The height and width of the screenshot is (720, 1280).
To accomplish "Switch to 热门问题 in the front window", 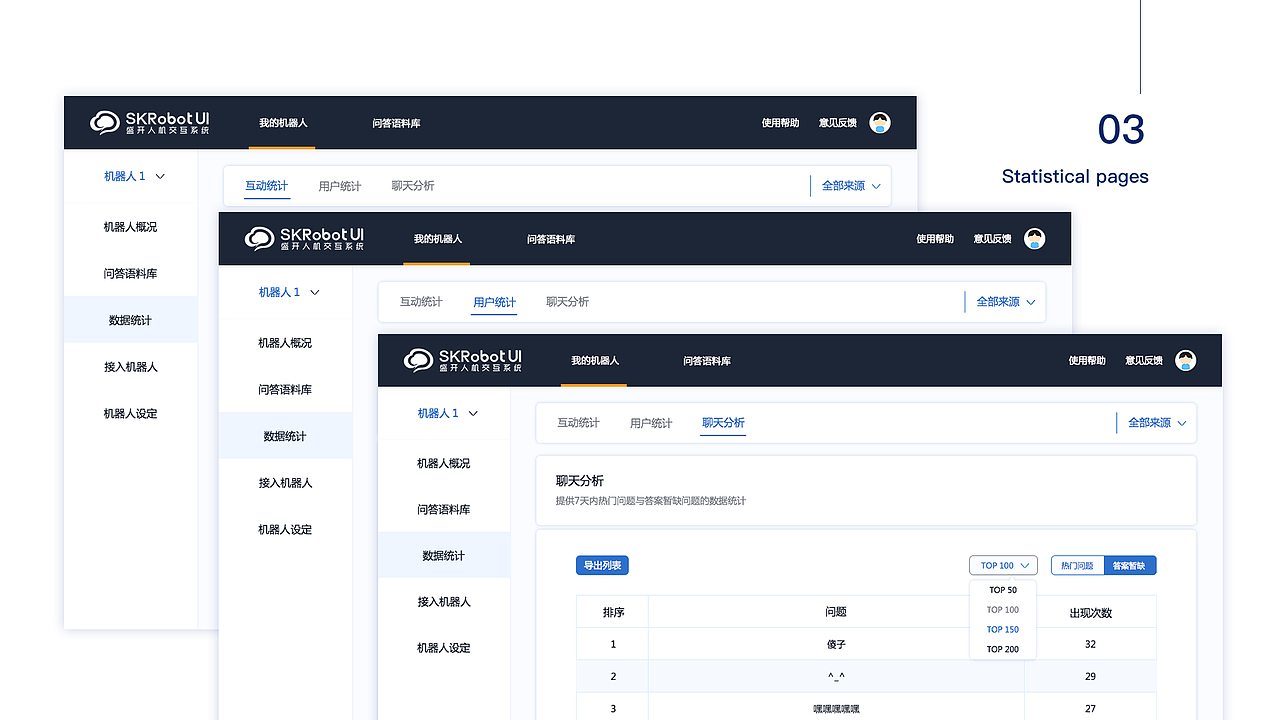I will click(1078, 566).
